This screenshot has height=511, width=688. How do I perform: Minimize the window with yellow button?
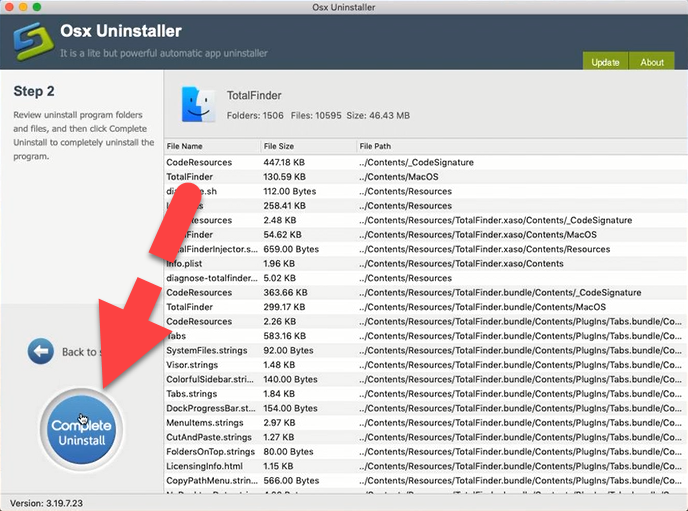coord(23,7)
